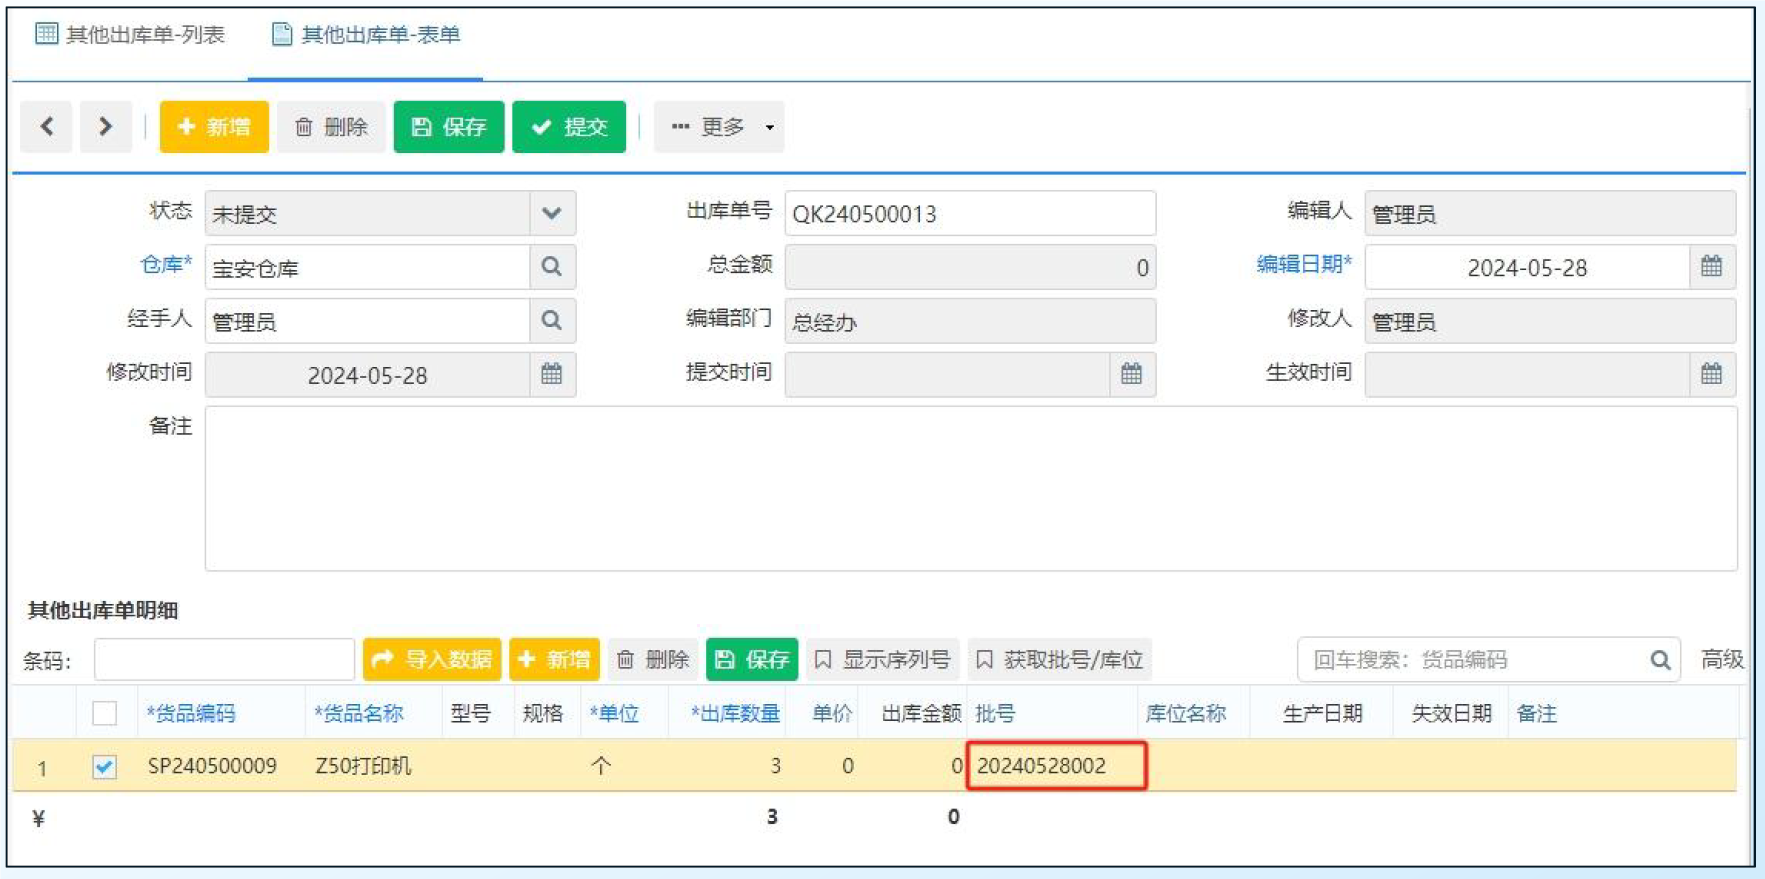Open the 更多 dropdown menu
Screen dimensions: 1765x879
pos(720,127)
